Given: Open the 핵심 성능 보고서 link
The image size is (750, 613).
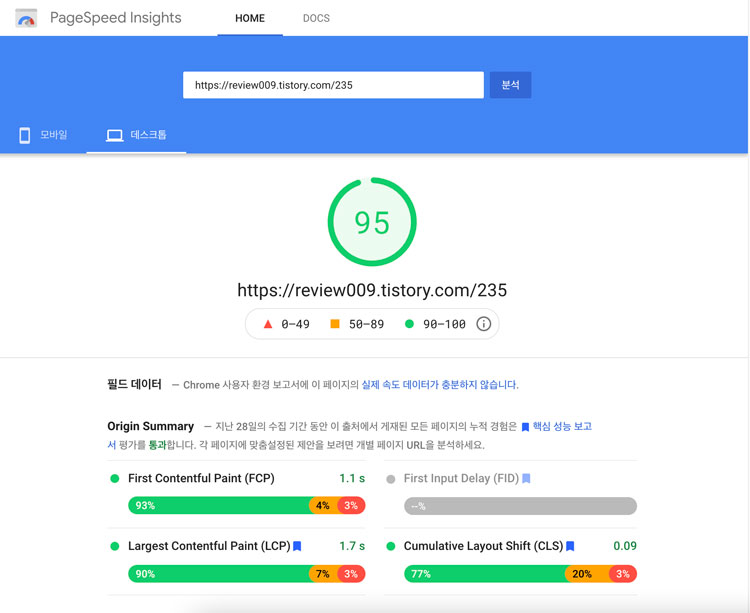Looking at the screenshot, I should tap(562, 427).
